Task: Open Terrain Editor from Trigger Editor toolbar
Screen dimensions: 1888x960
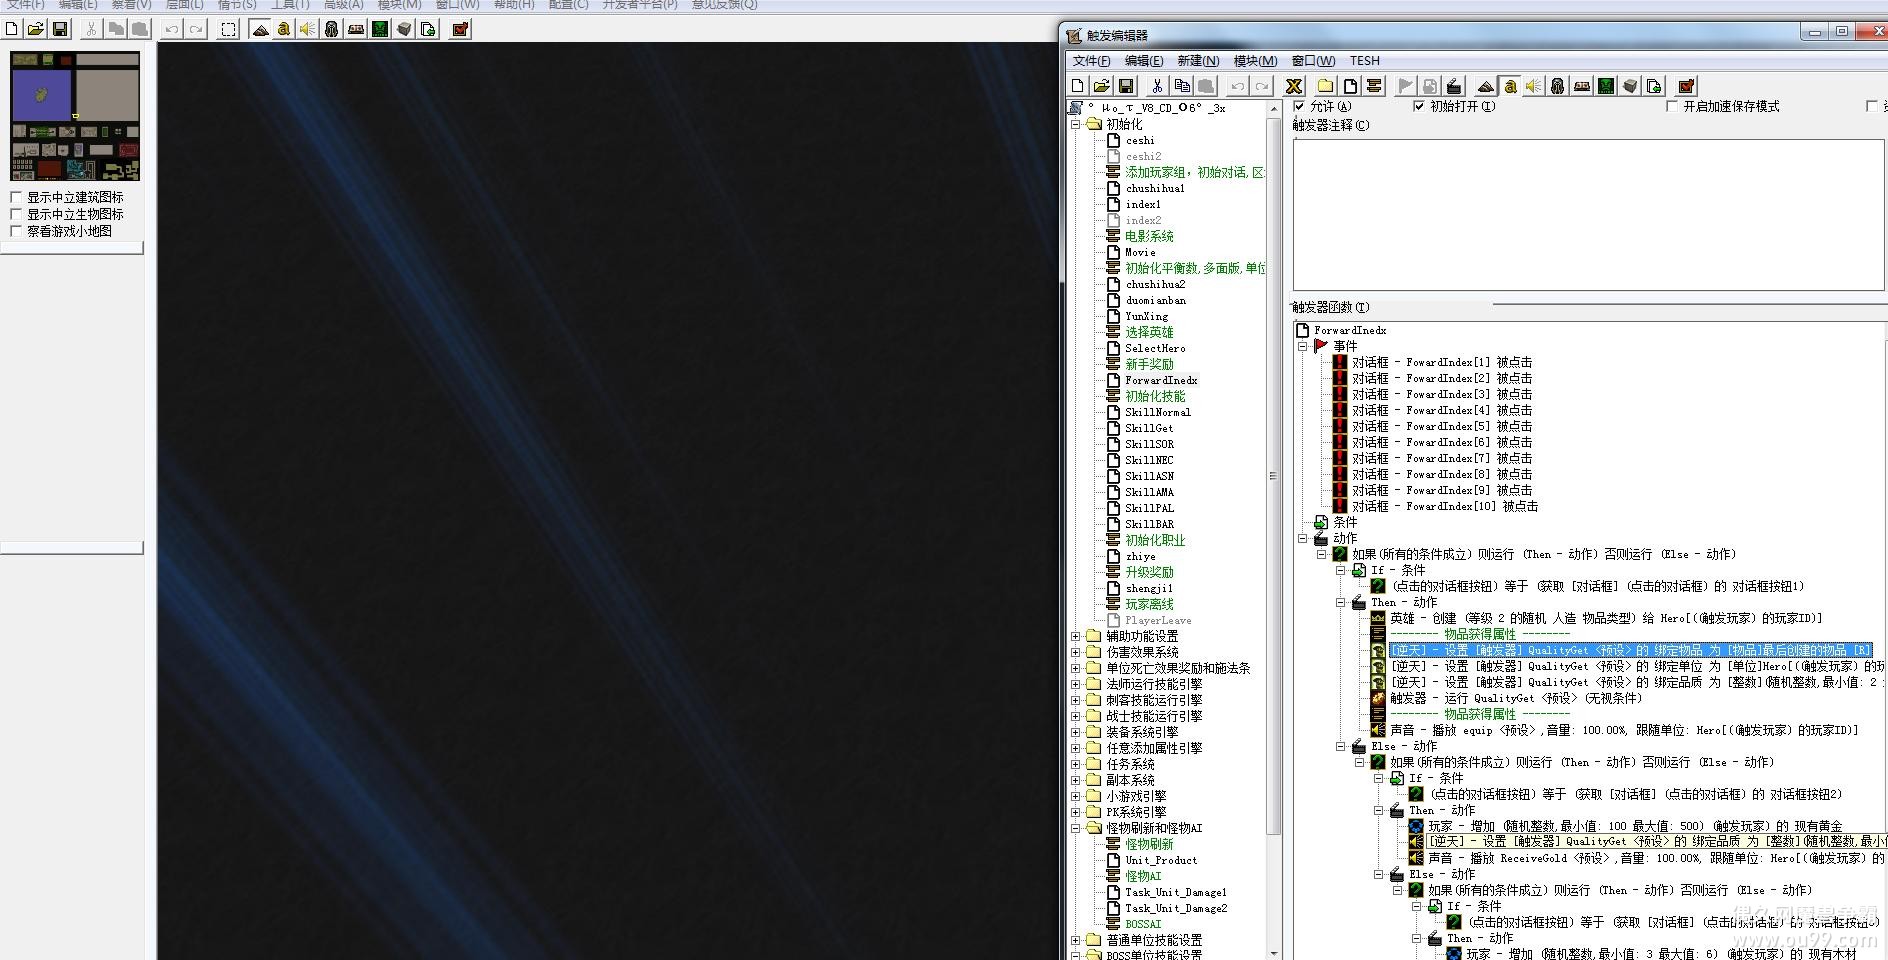Action: [1486, 86]
